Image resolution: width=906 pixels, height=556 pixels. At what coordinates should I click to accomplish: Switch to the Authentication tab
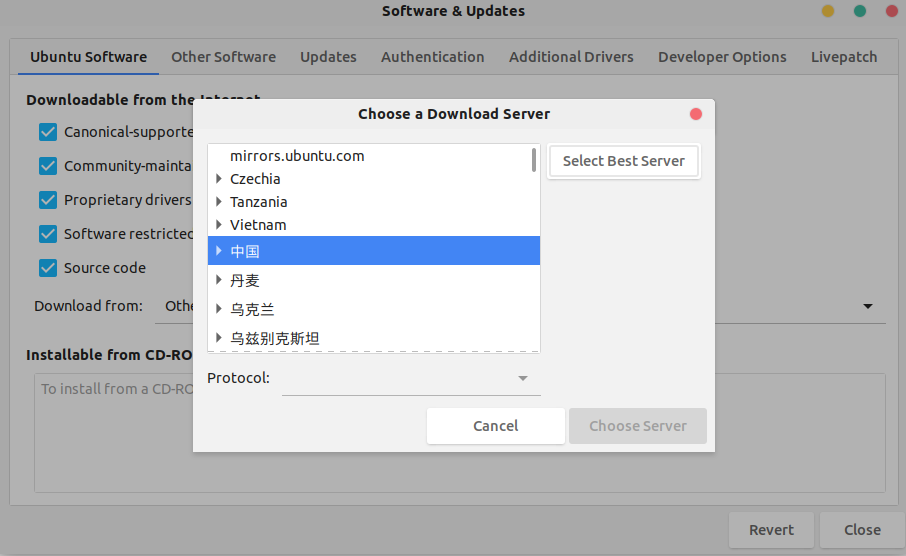433,57
